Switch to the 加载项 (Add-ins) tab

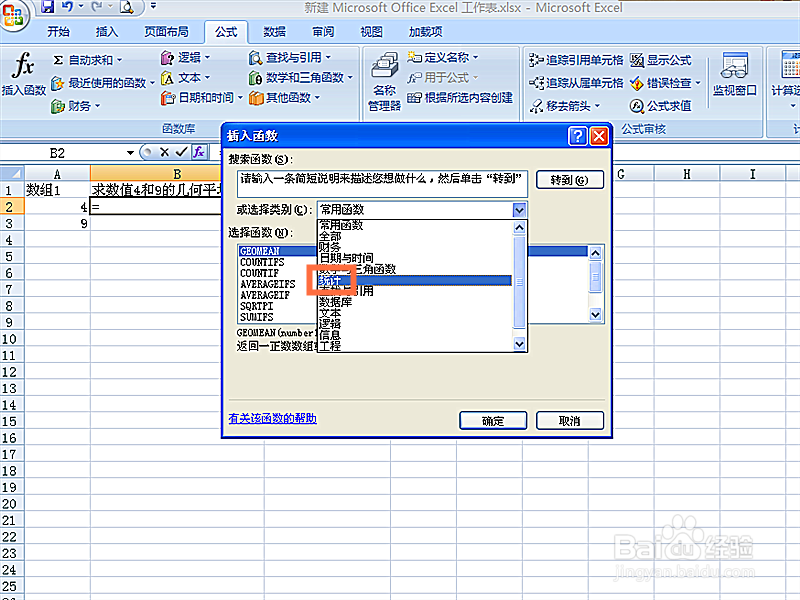coord(426,32)
